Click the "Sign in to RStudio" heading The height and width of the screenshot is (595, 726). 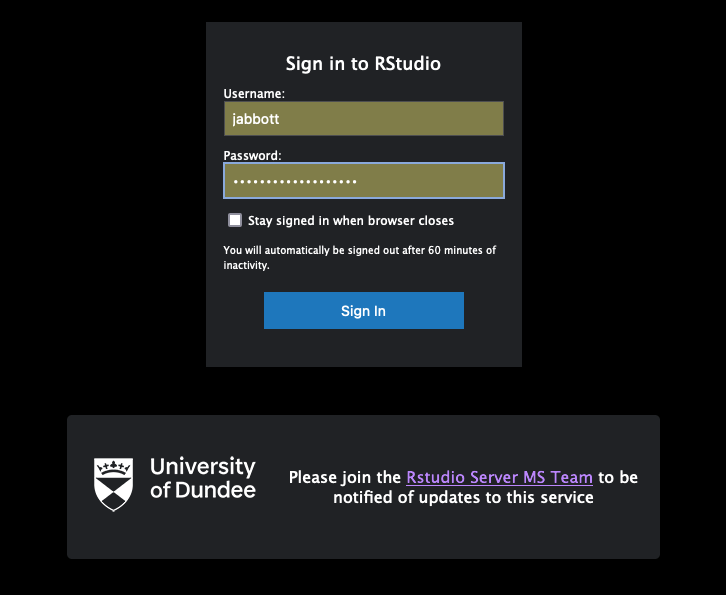point(363,64)
